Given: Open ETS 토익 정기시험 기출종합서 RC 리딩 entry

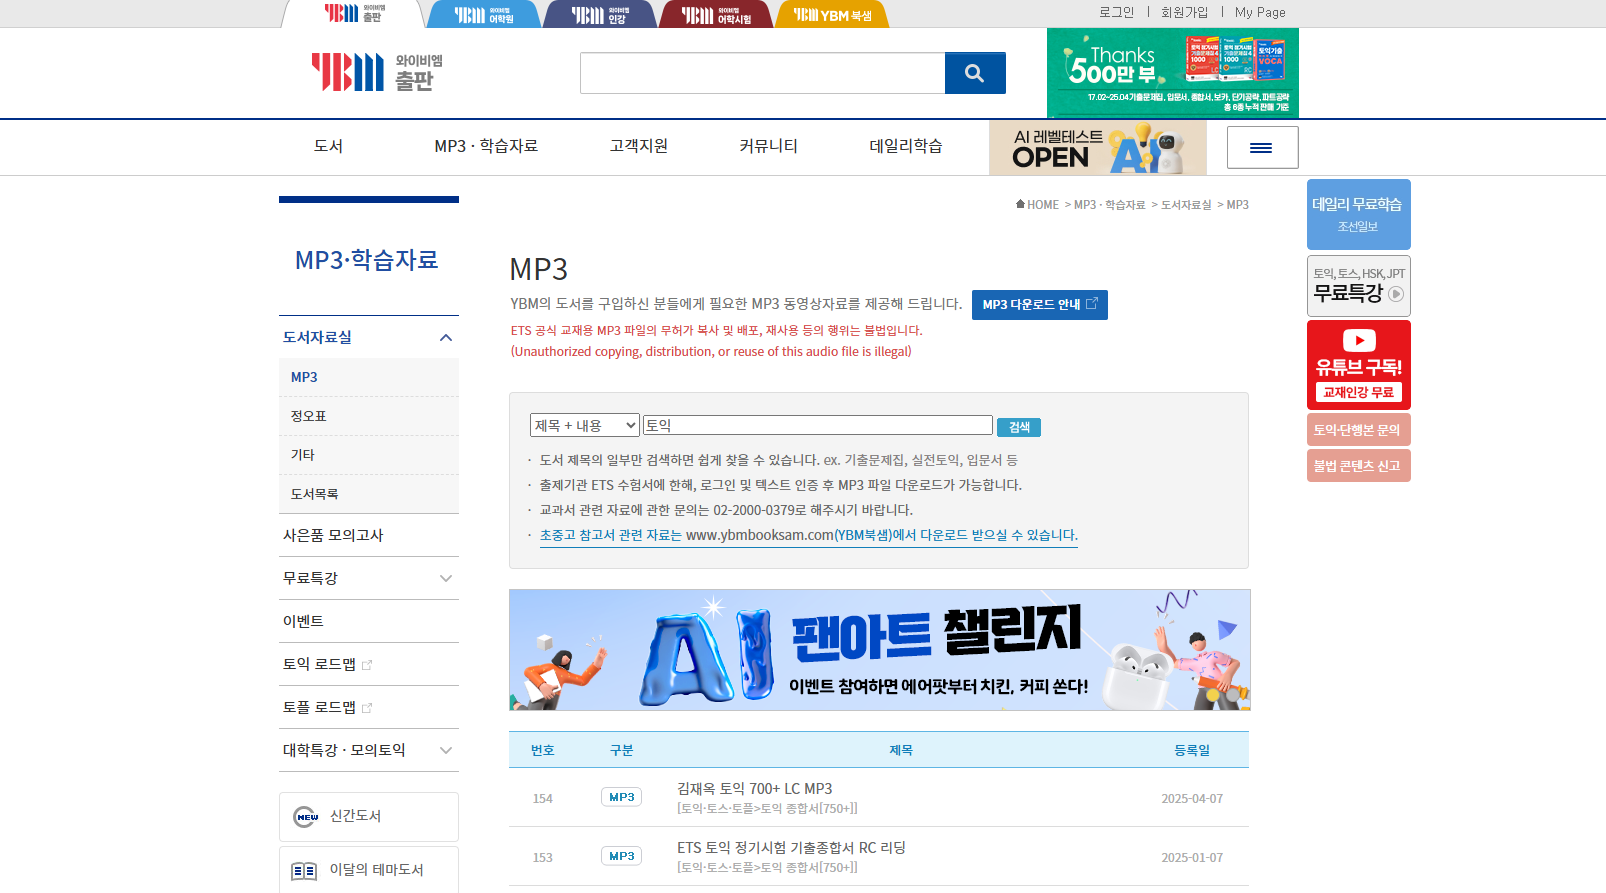Looking at the screenshot, I should (x=791, y=848).
